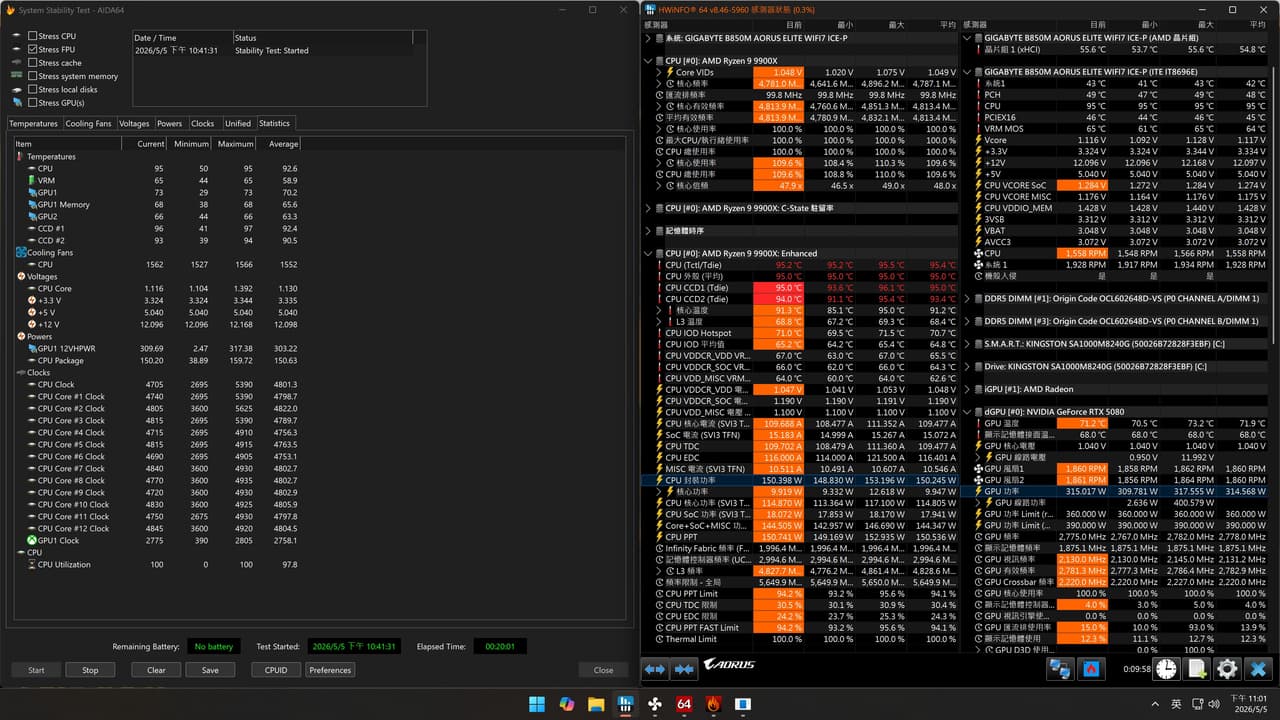Click the Cooling Fans group icon in AIDA64
This screenshot has height=720, width=1280.
20,252
